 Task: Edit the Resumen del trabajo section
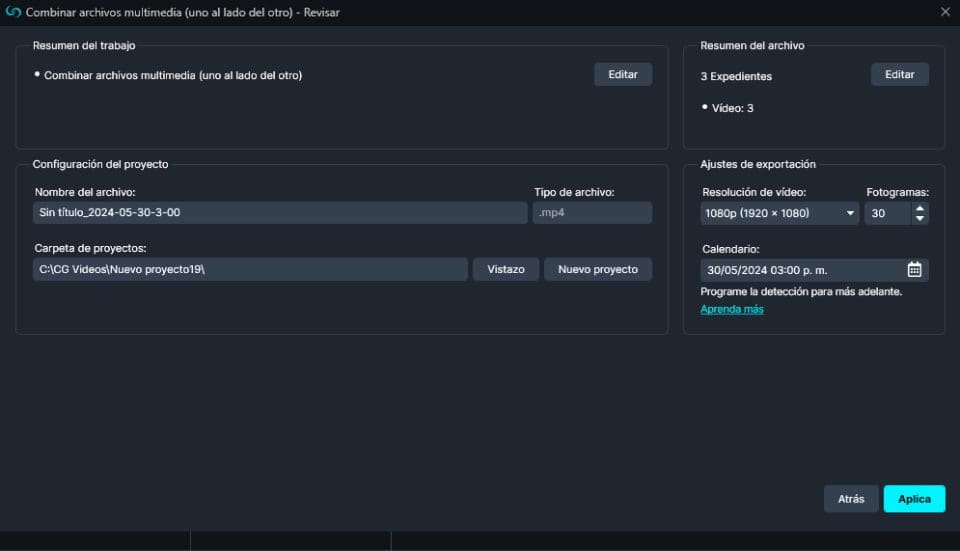(x=623, y=74)
